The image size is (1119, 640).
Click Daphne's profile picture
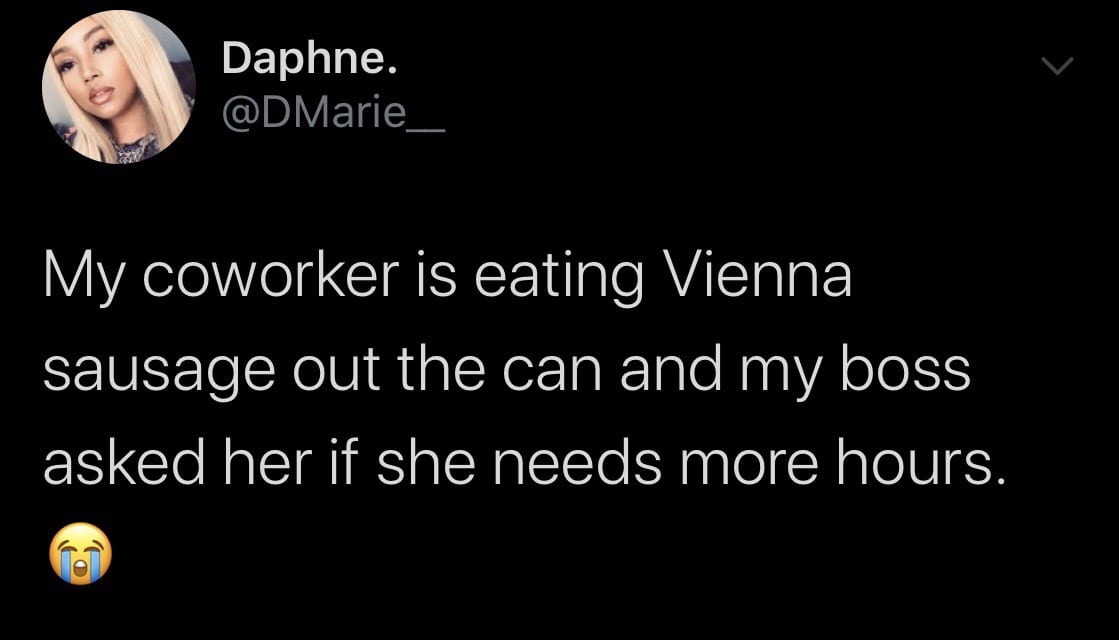(117, 87)
